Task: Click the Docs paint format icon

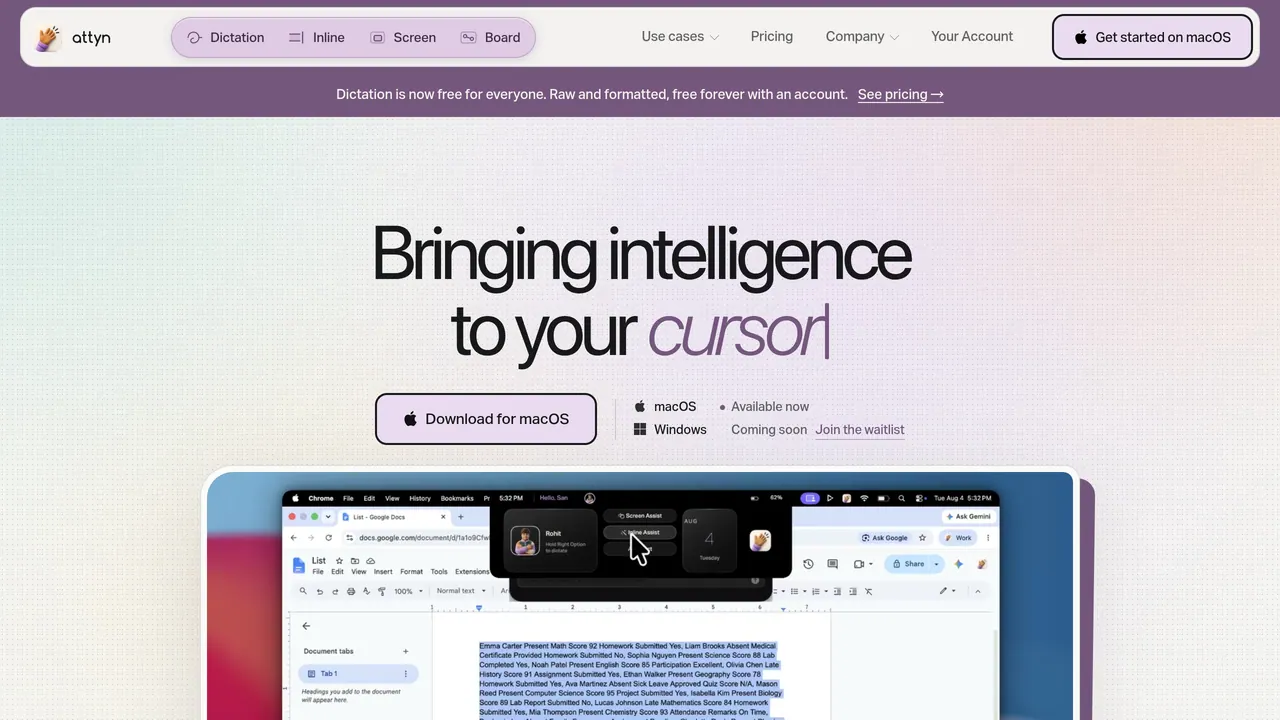Action: pyautogui.click(x=382, y=591)
